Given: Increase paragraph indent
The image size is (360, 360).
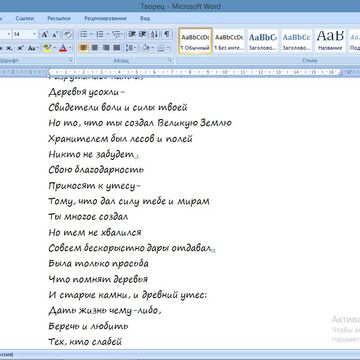Looking at the screenshot, I should pyautogui.click(x=143, y=34).
